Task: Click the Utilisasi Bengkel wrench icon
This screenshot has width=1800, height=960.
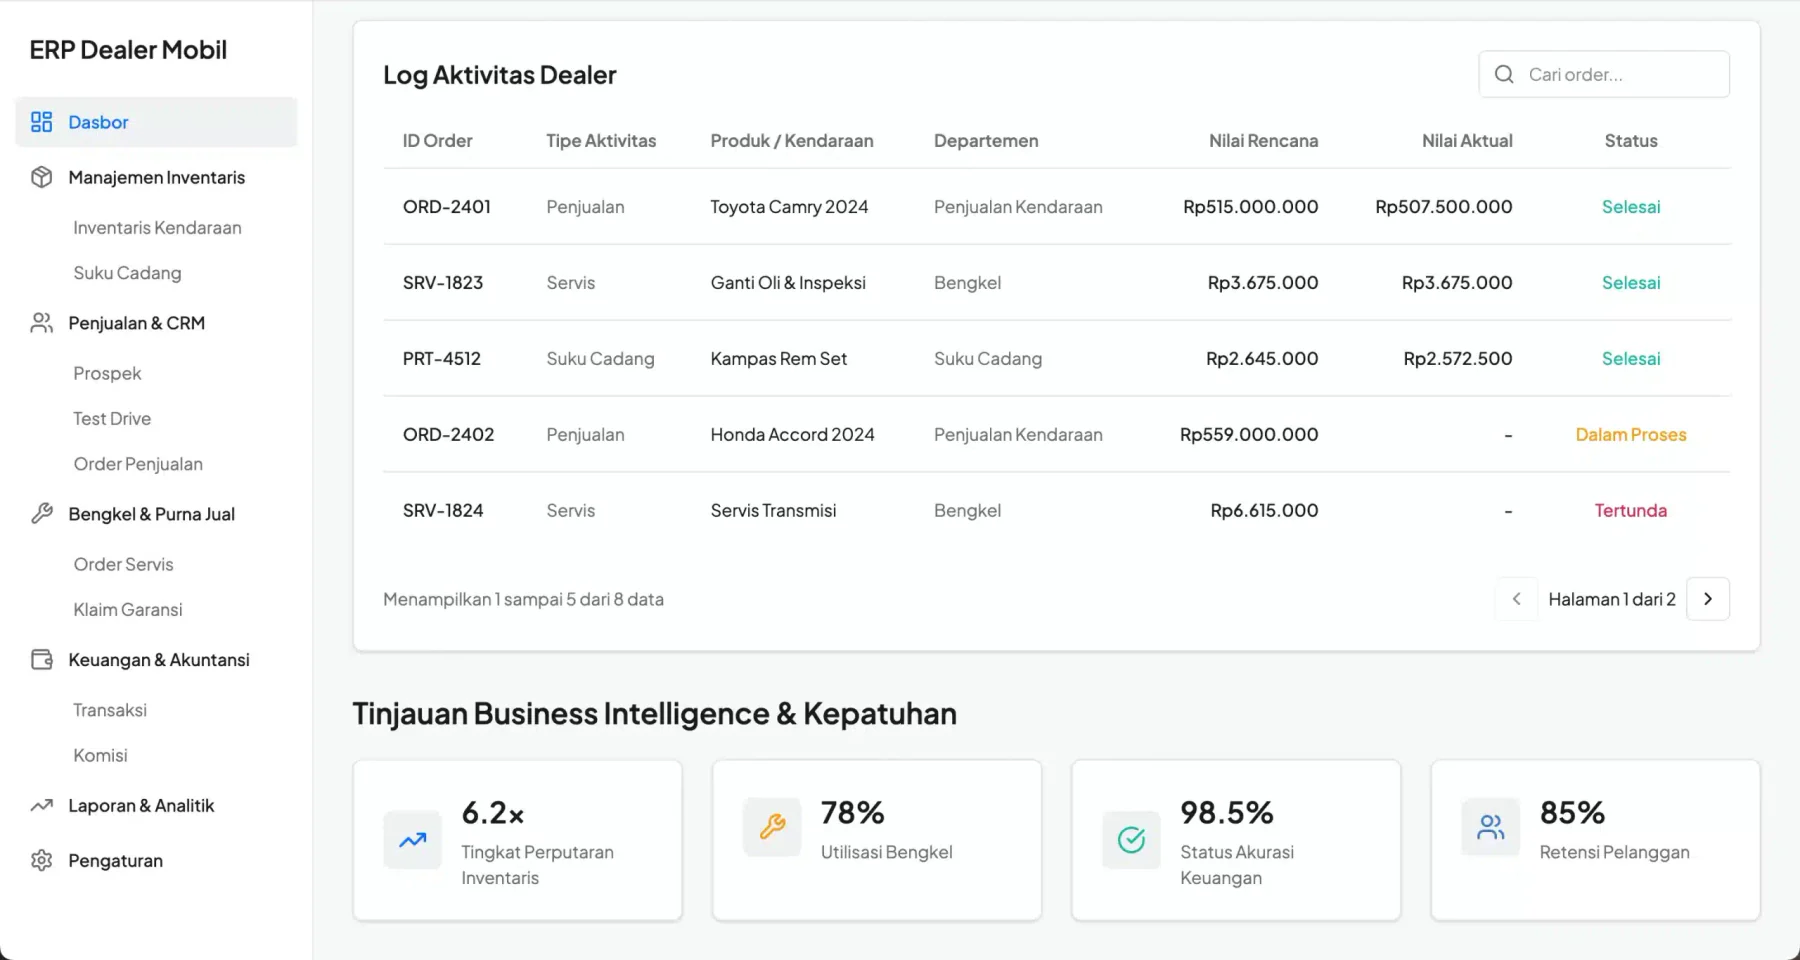Action: [772, 827]
